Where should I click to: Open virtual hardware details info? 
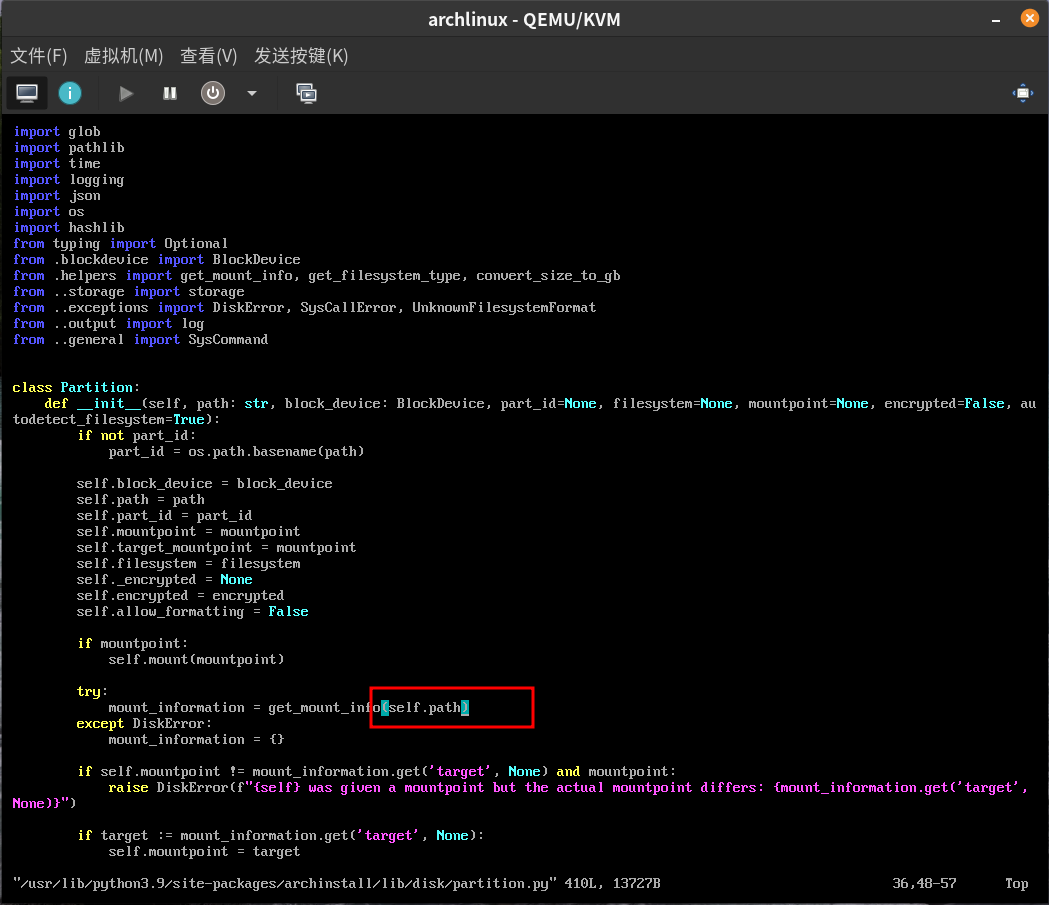coord(70,93)
